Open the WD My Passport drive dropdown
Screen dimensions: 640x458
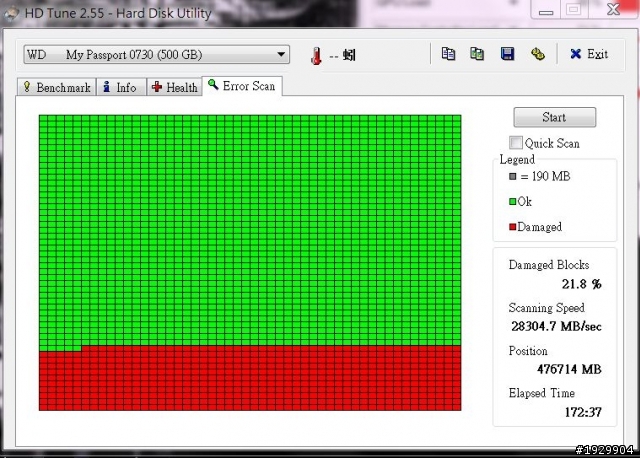pos(156,55)
